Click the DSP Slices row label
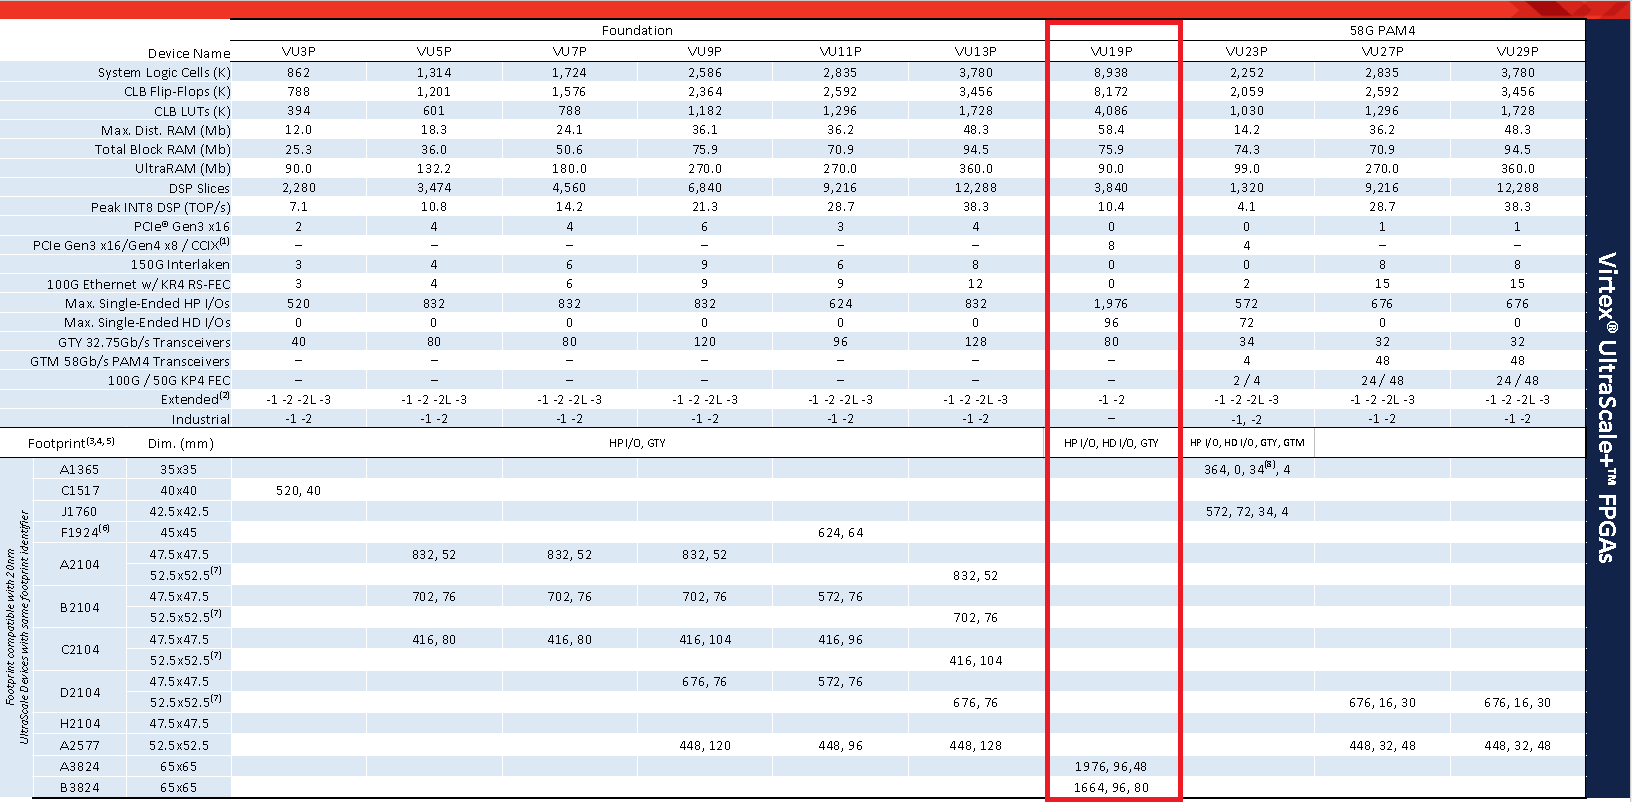Viewport: 1632px width, 802px height. 199,189
